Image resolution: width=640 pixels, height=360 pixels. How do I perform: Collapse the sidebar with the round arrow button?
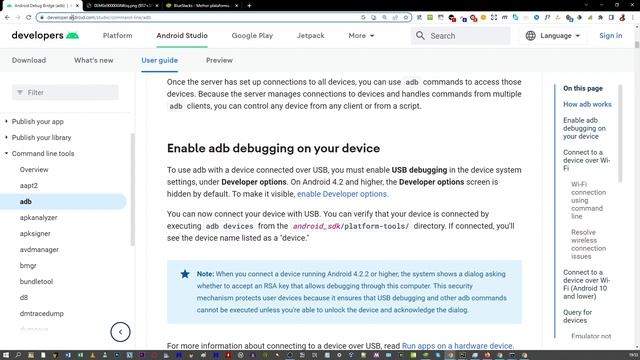(x=120, y=332)
